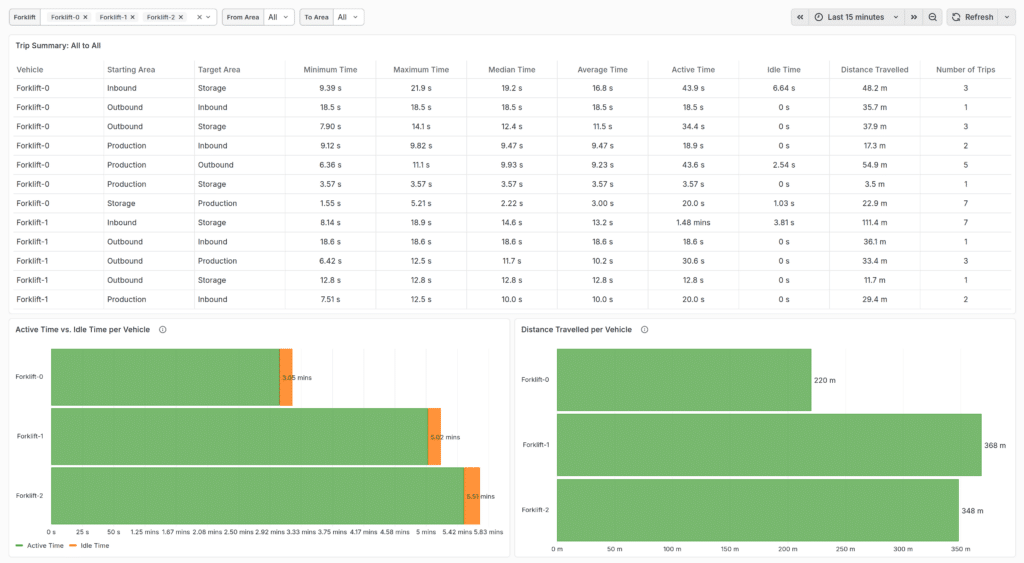Image resolution: width=1024 pixels, height=563 pixels.
Task: Shift time range forwards
Action: pyautogui.click(x=914, y=17)
